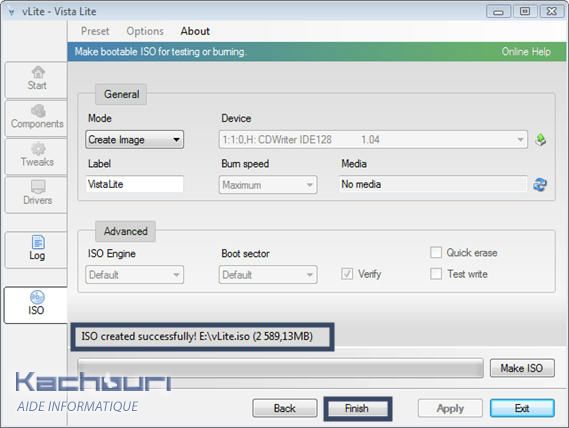Toggle the Verify checkbox
Image resolution: width=569 pixels, height=428 pixels.
(347, 274)
